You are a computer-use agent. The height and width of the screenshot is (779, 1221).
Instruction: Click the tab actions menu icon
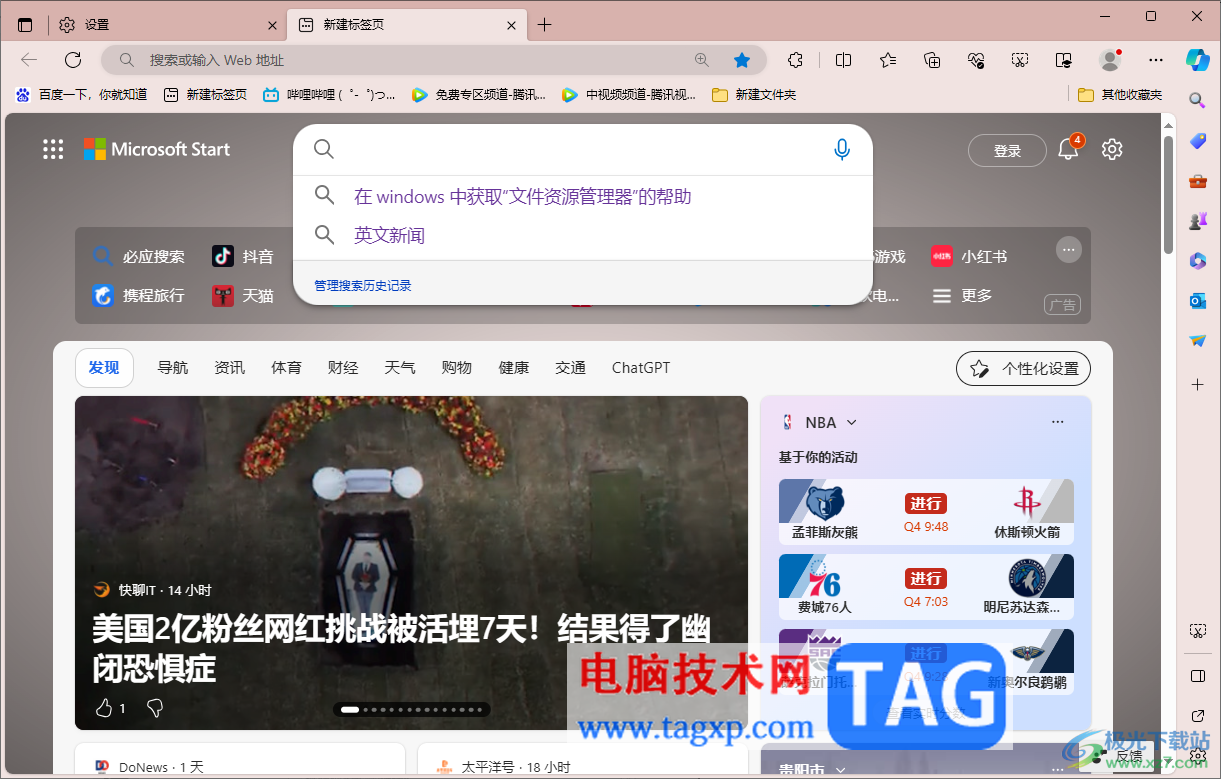[x=25, y=25]
